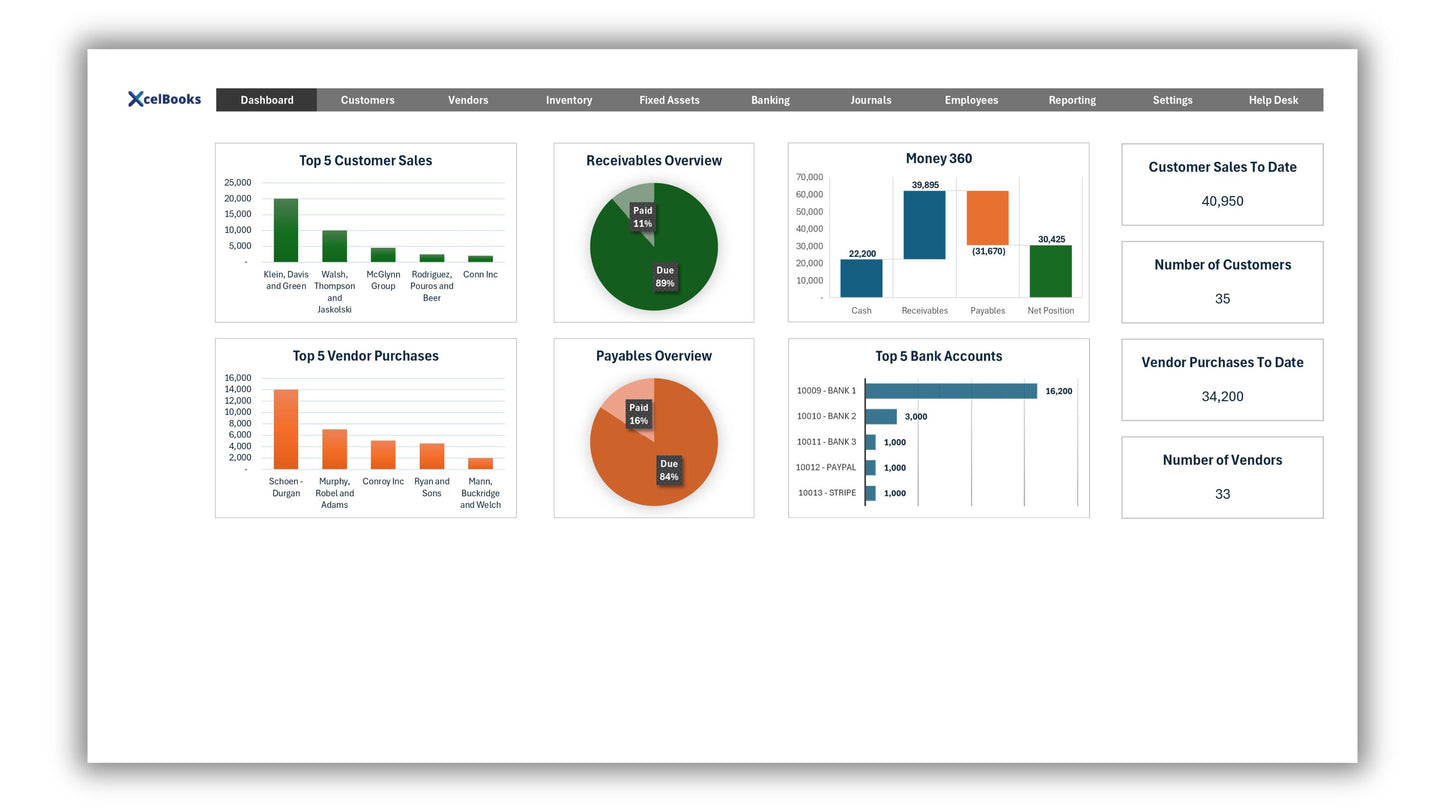
Task: Click the Ryan and Sons label
Action: tap(431, 487)
